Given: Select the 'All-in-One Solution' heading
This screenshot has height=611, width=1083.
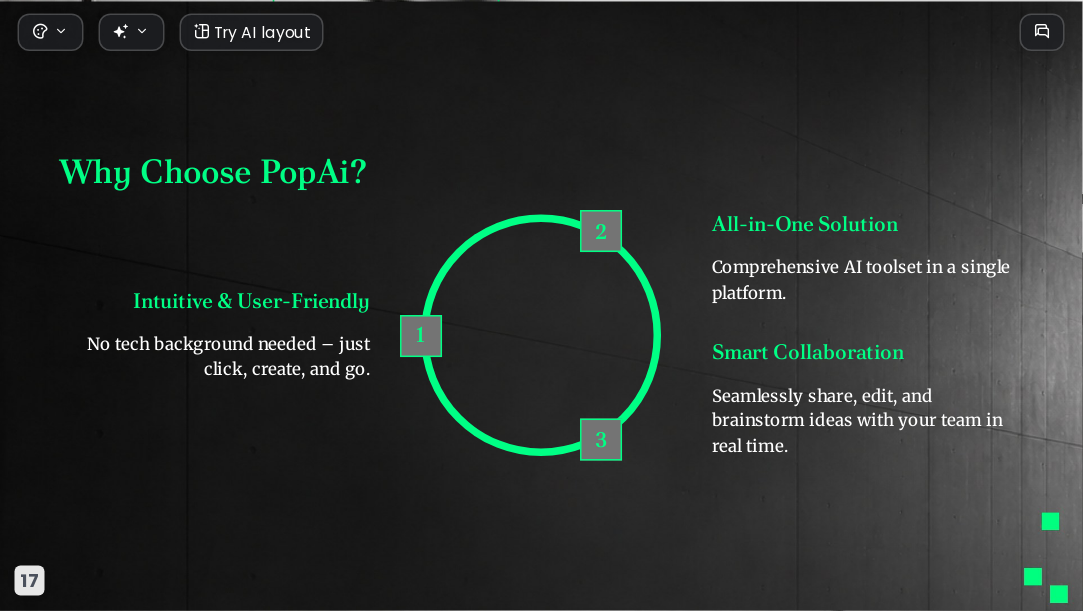Looking at the screenshot, I should pyautogui.click(x=805, y=224).
